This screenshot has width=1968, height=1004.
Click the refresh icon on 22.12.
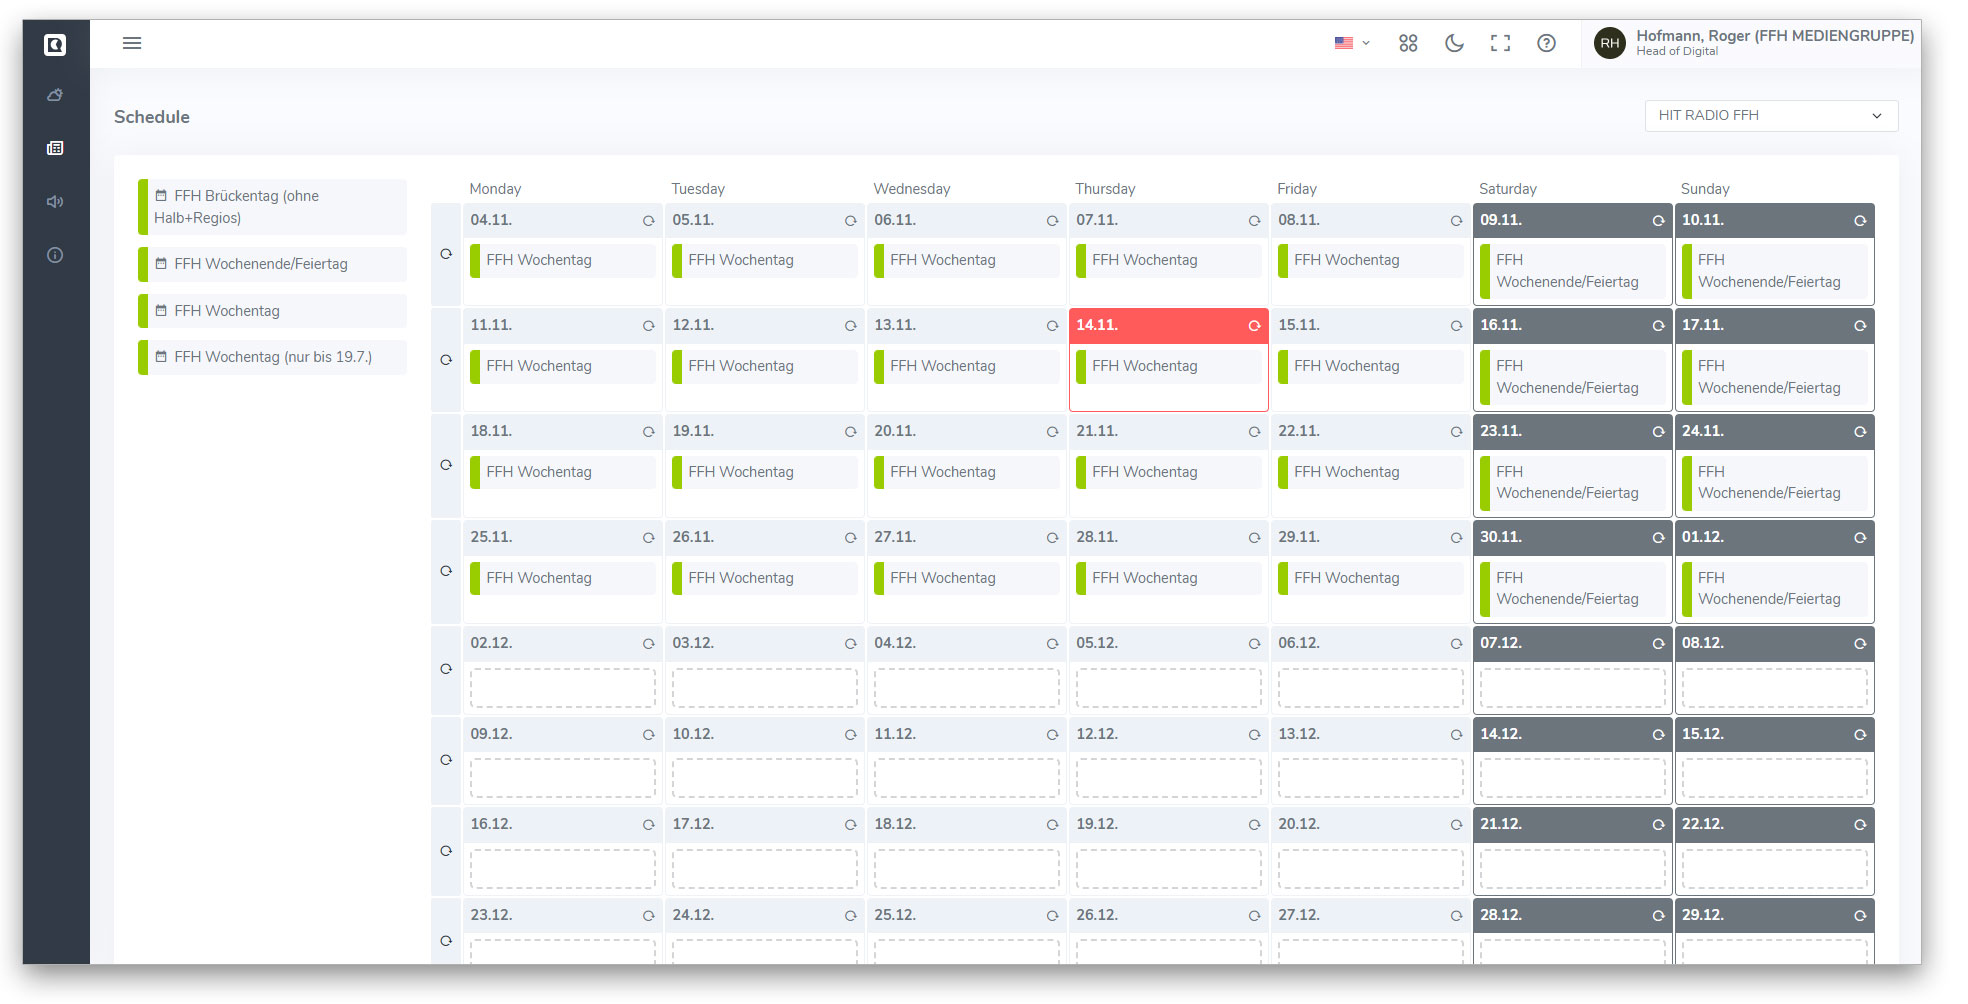(1861, 825)
